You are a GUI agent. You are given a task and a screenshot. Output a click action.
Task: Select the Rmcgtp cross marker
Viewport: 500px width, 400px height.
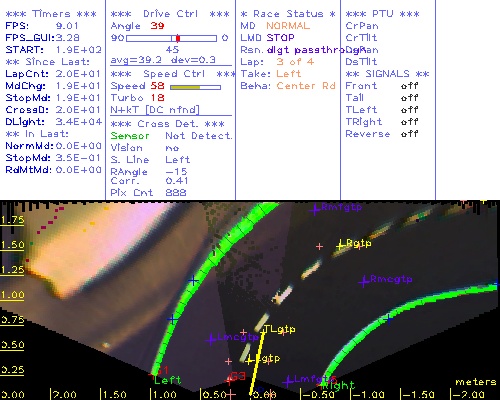[x=364, y=282]
